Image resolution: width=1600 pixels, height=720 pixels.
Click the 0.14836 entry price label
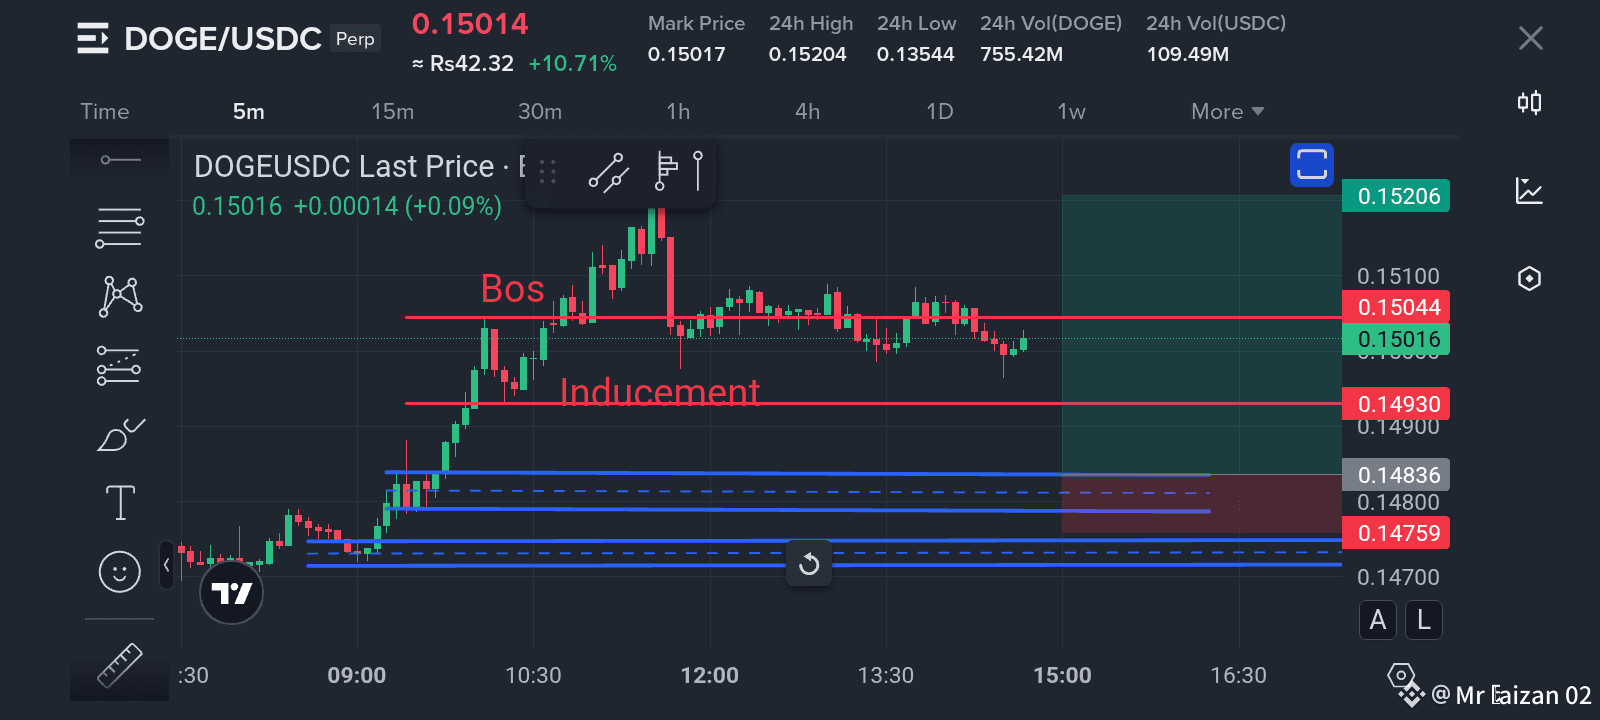pos(1396,475)
